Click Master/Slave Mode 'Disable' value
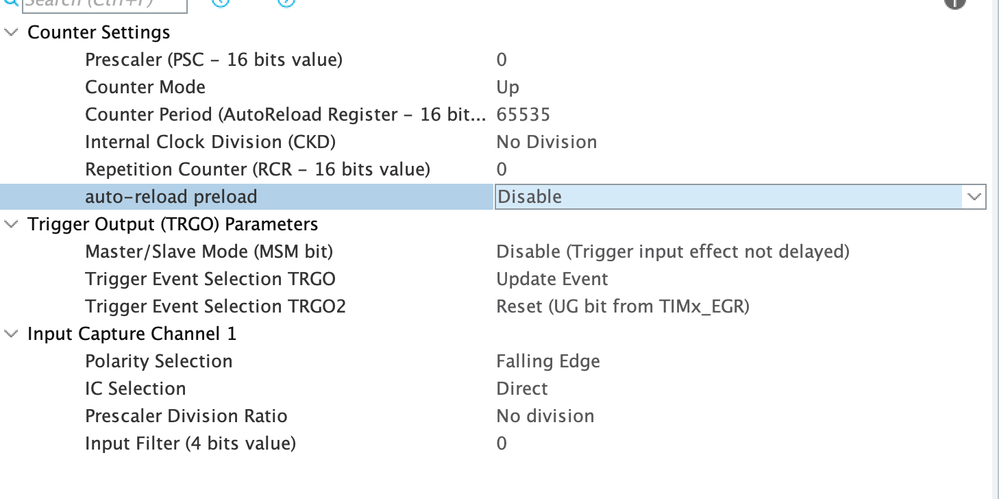 (x=672, y=252)
